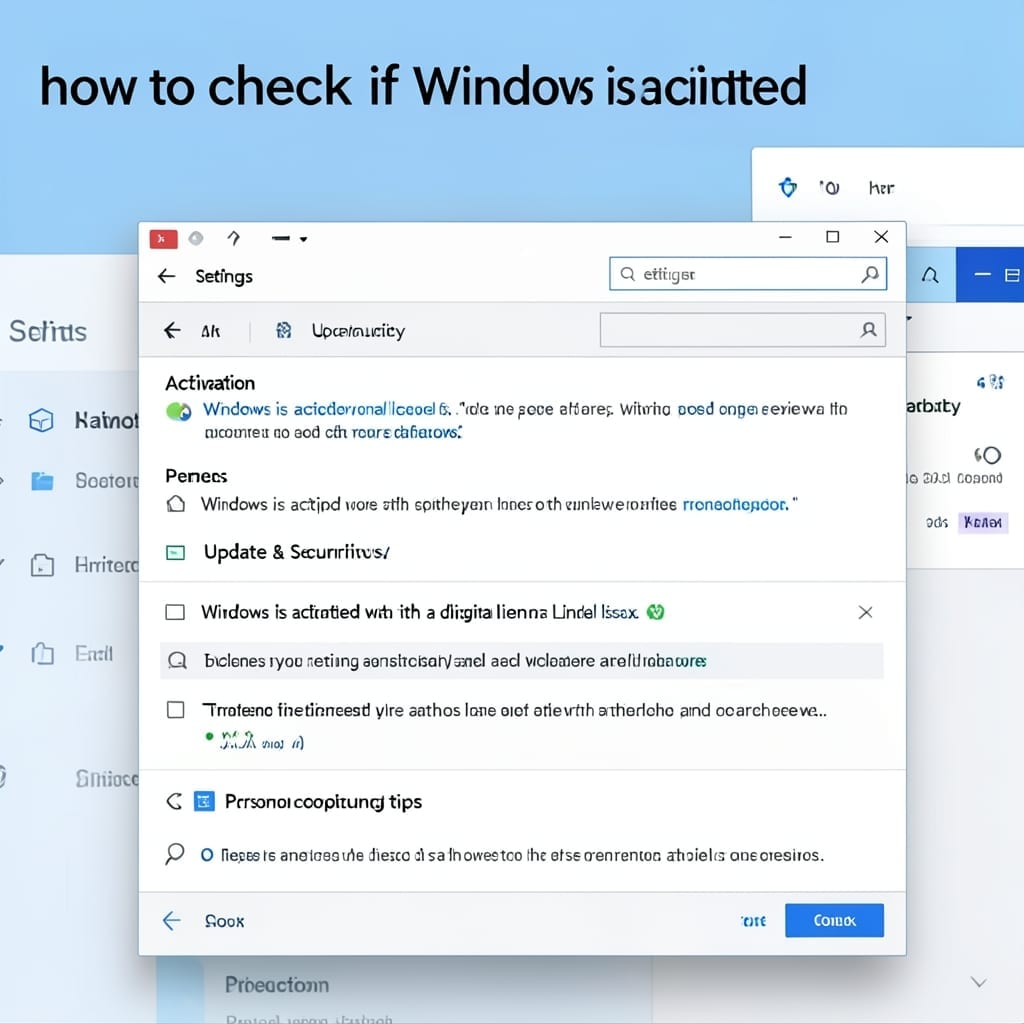Click the magnifier icon in the bottom row
This screenshot has height=1024, width=1024.
point(174,854)
